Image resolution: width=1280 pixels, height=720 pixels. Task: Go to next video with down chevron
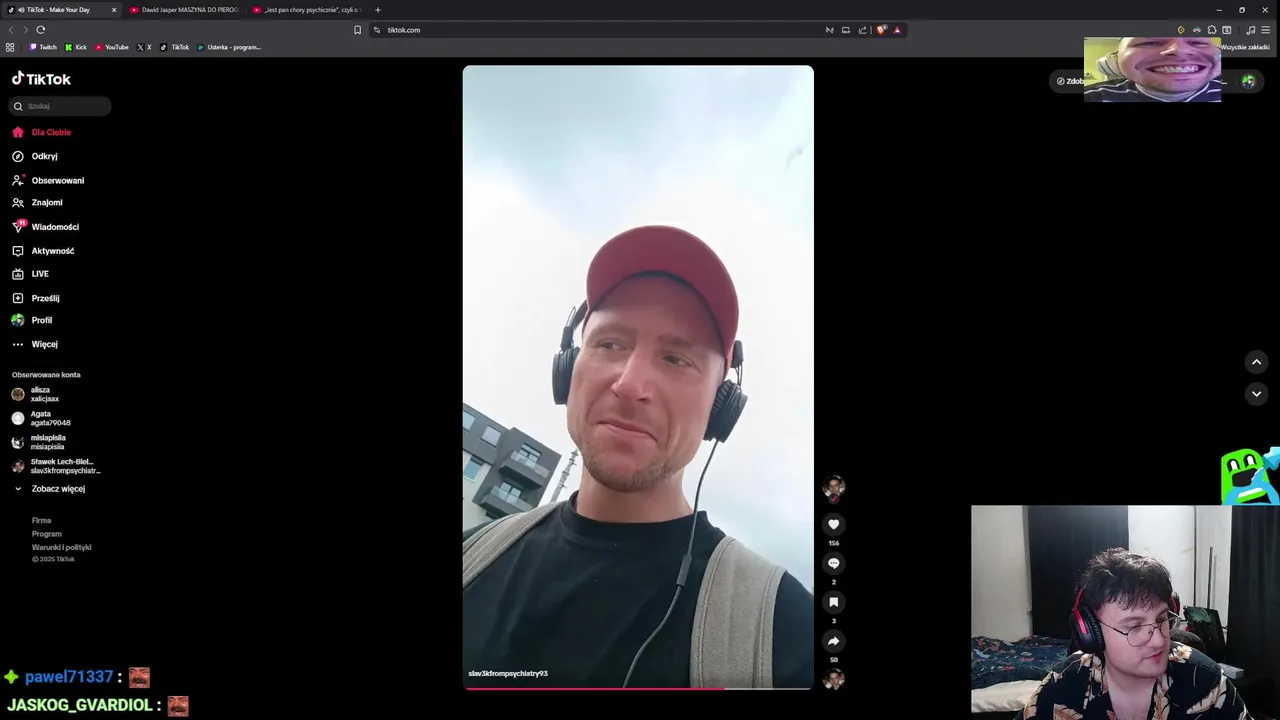click(x=1256, y=394)
